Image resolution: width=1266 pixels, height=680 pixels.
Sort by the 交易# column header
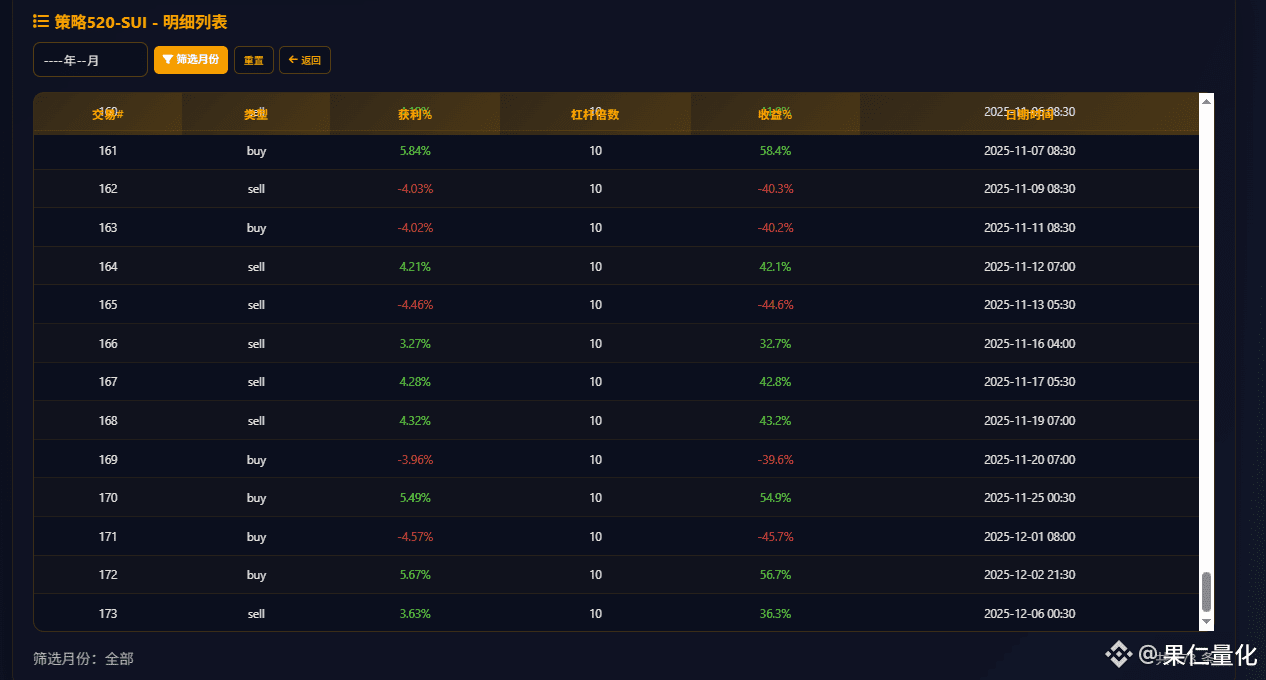point(108,114)
